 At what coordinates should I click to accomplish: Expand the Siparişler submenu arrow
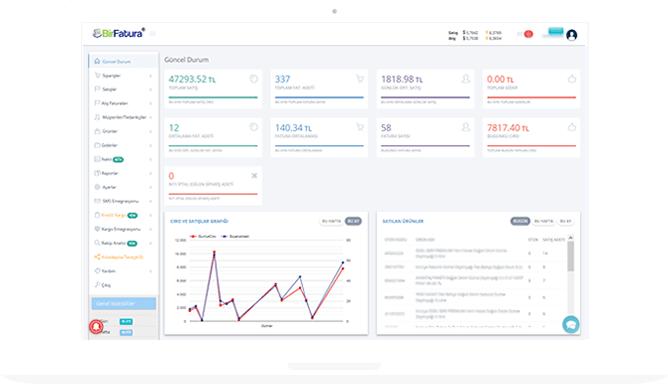[150, 76]
